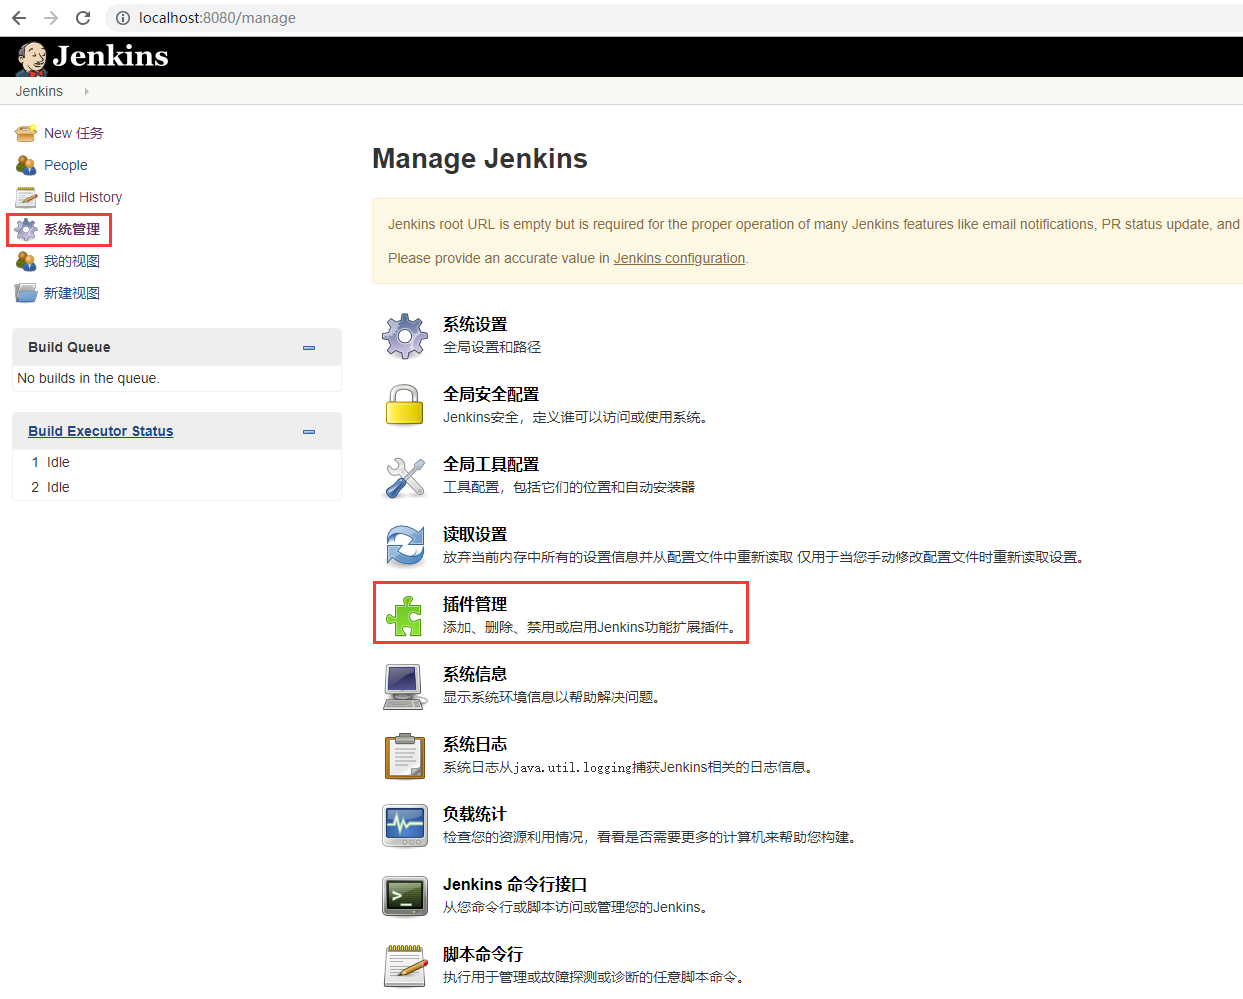
Task: Click the browser back arrow
Action: tap(19, 18)
